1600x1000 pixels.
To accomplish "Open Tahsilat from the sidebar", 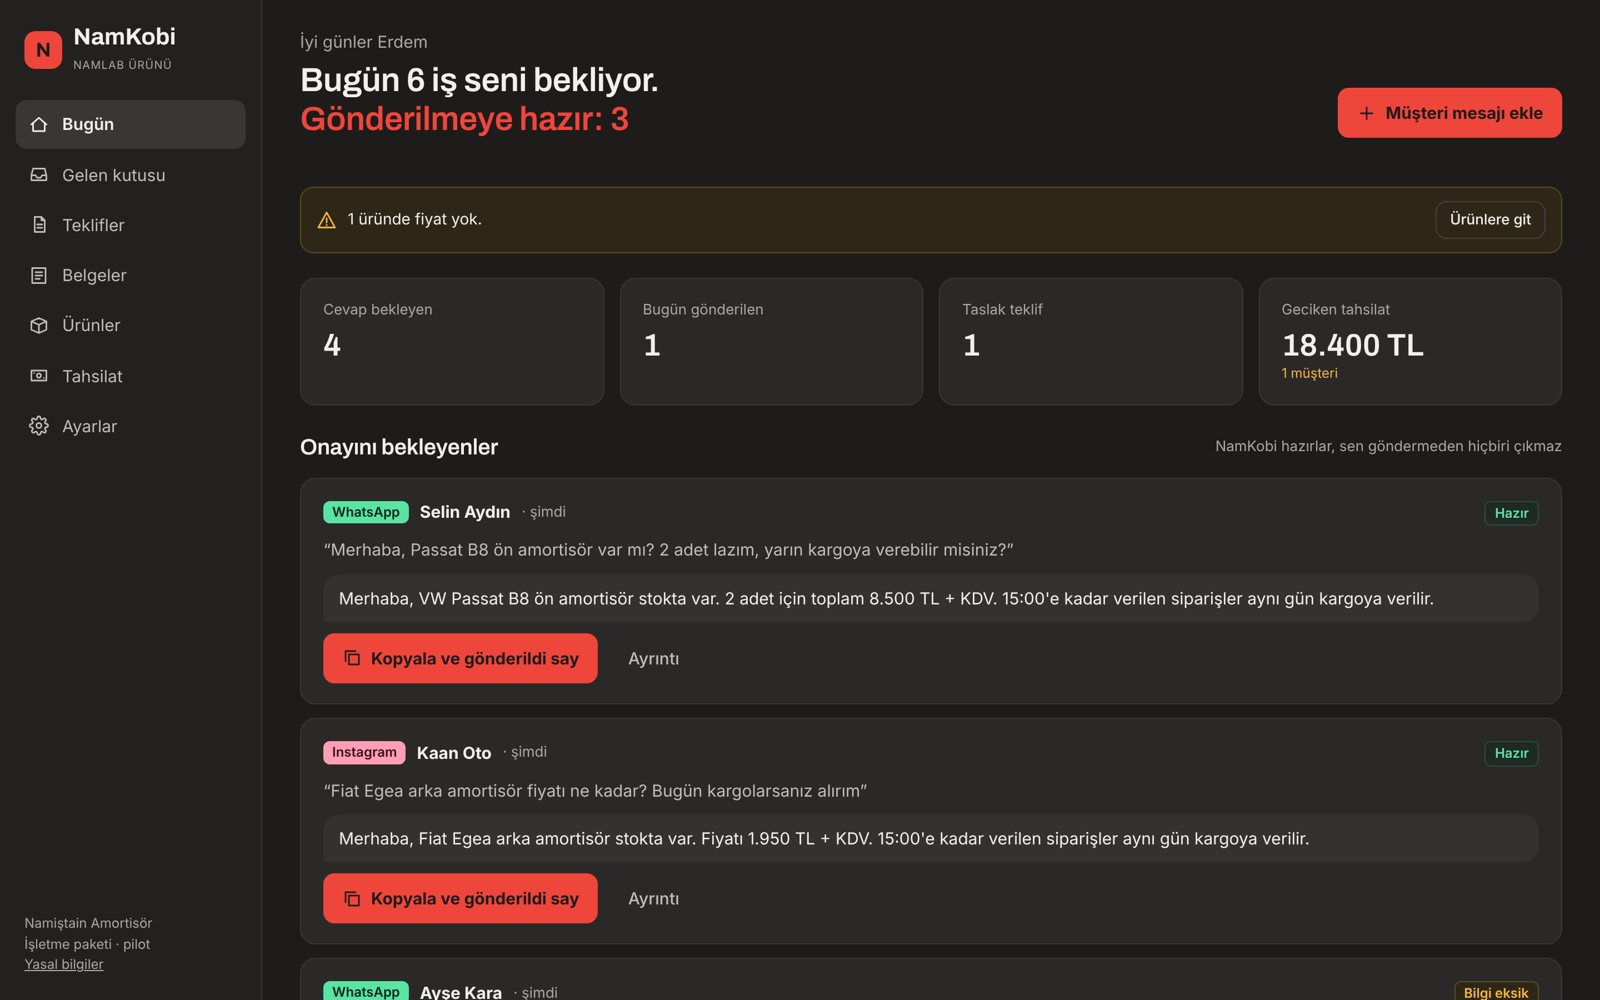I will click(130, 376).
